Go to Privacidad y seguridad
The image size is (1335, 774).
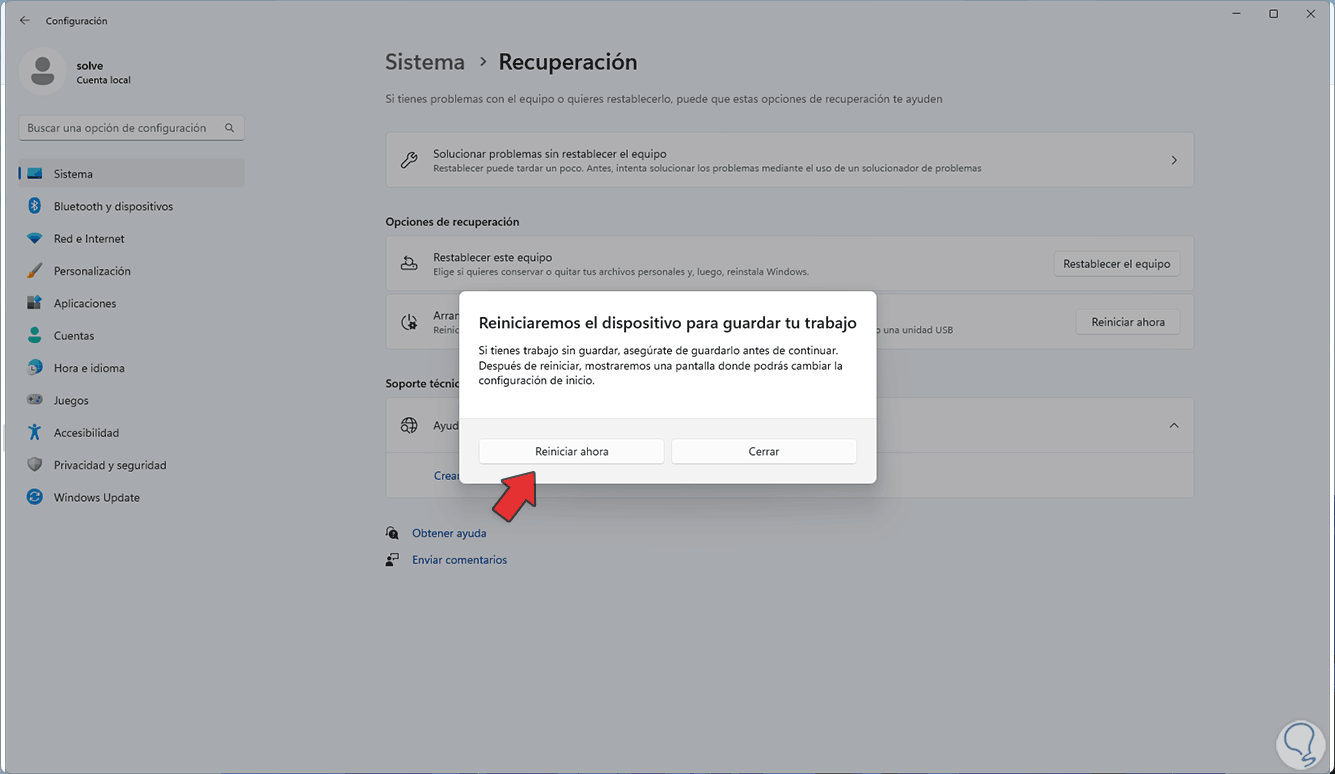tap(131, 465)
